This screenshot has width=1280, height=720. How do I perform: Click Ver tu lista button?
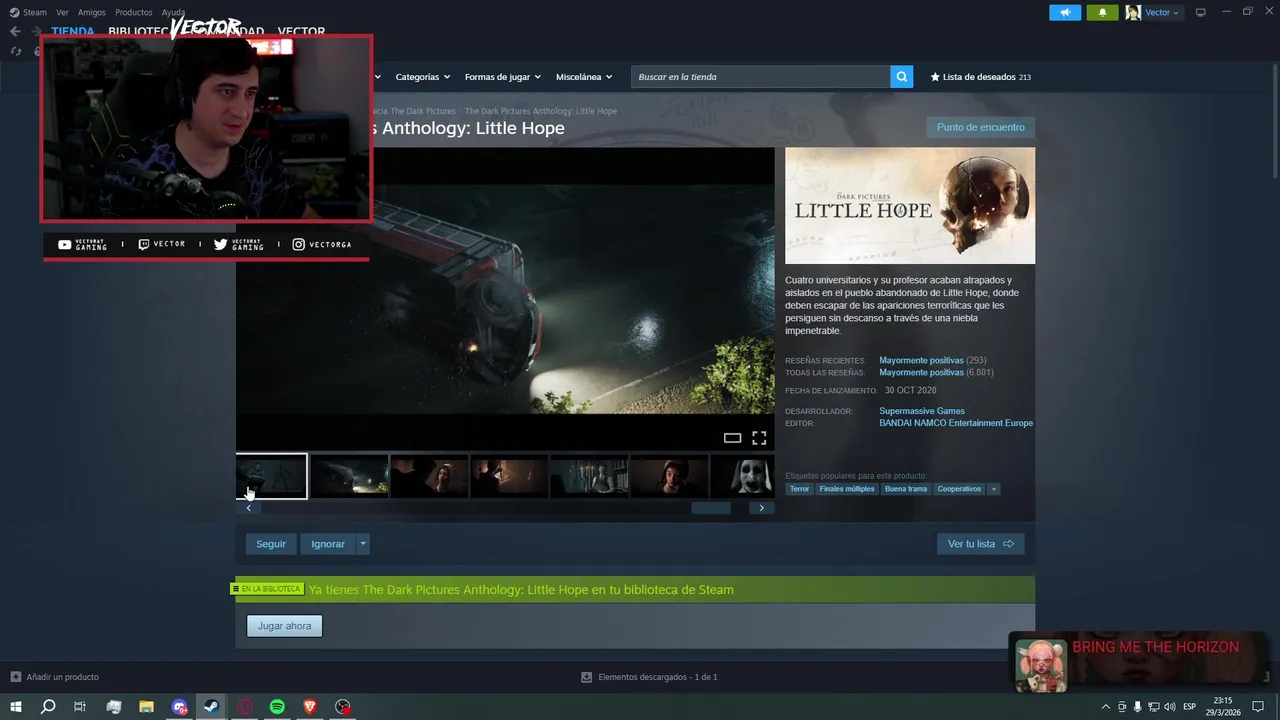click(981, 544)
